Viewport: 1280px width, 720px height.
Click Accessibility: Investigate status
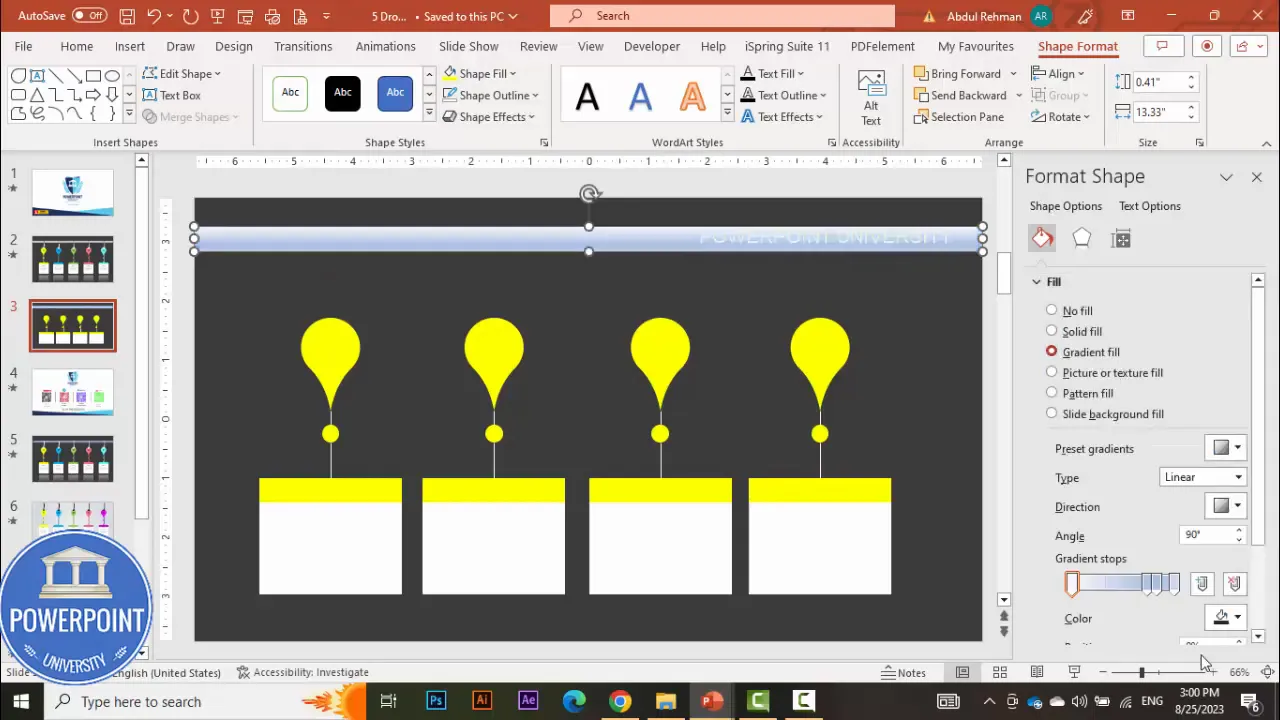(x=302, y=672)
